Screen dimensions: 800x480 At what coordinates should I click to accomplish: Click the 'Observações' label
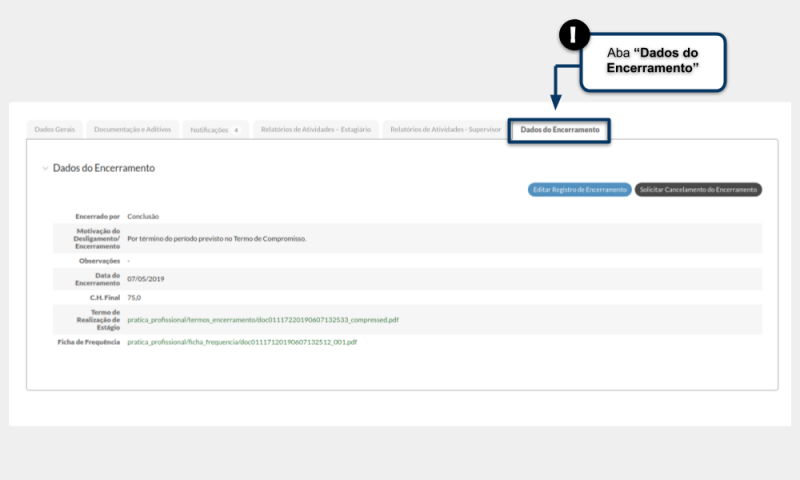coord(99,261)
